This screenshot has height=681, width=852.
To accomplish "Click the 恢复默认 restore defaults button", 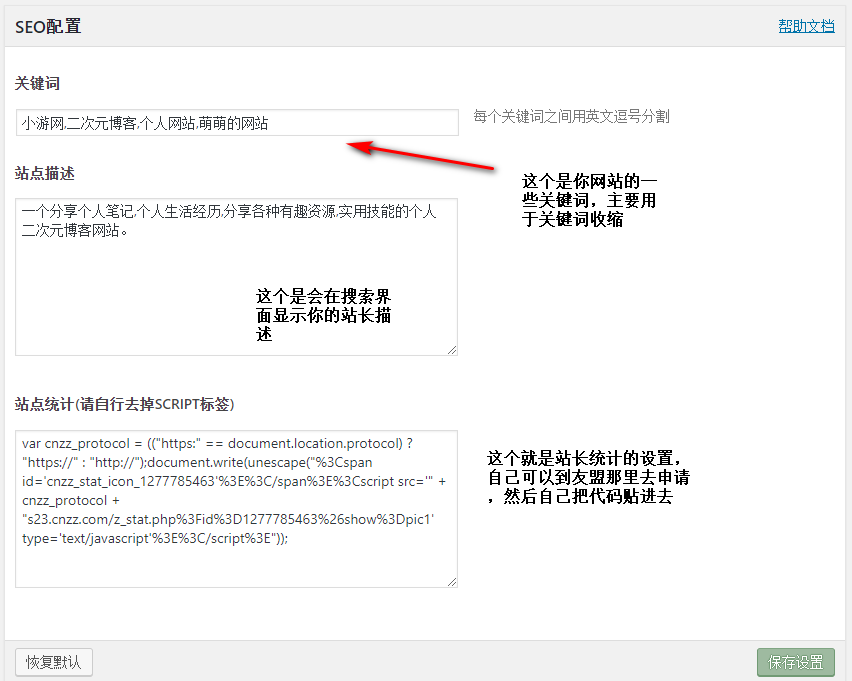I will point(54,663).
